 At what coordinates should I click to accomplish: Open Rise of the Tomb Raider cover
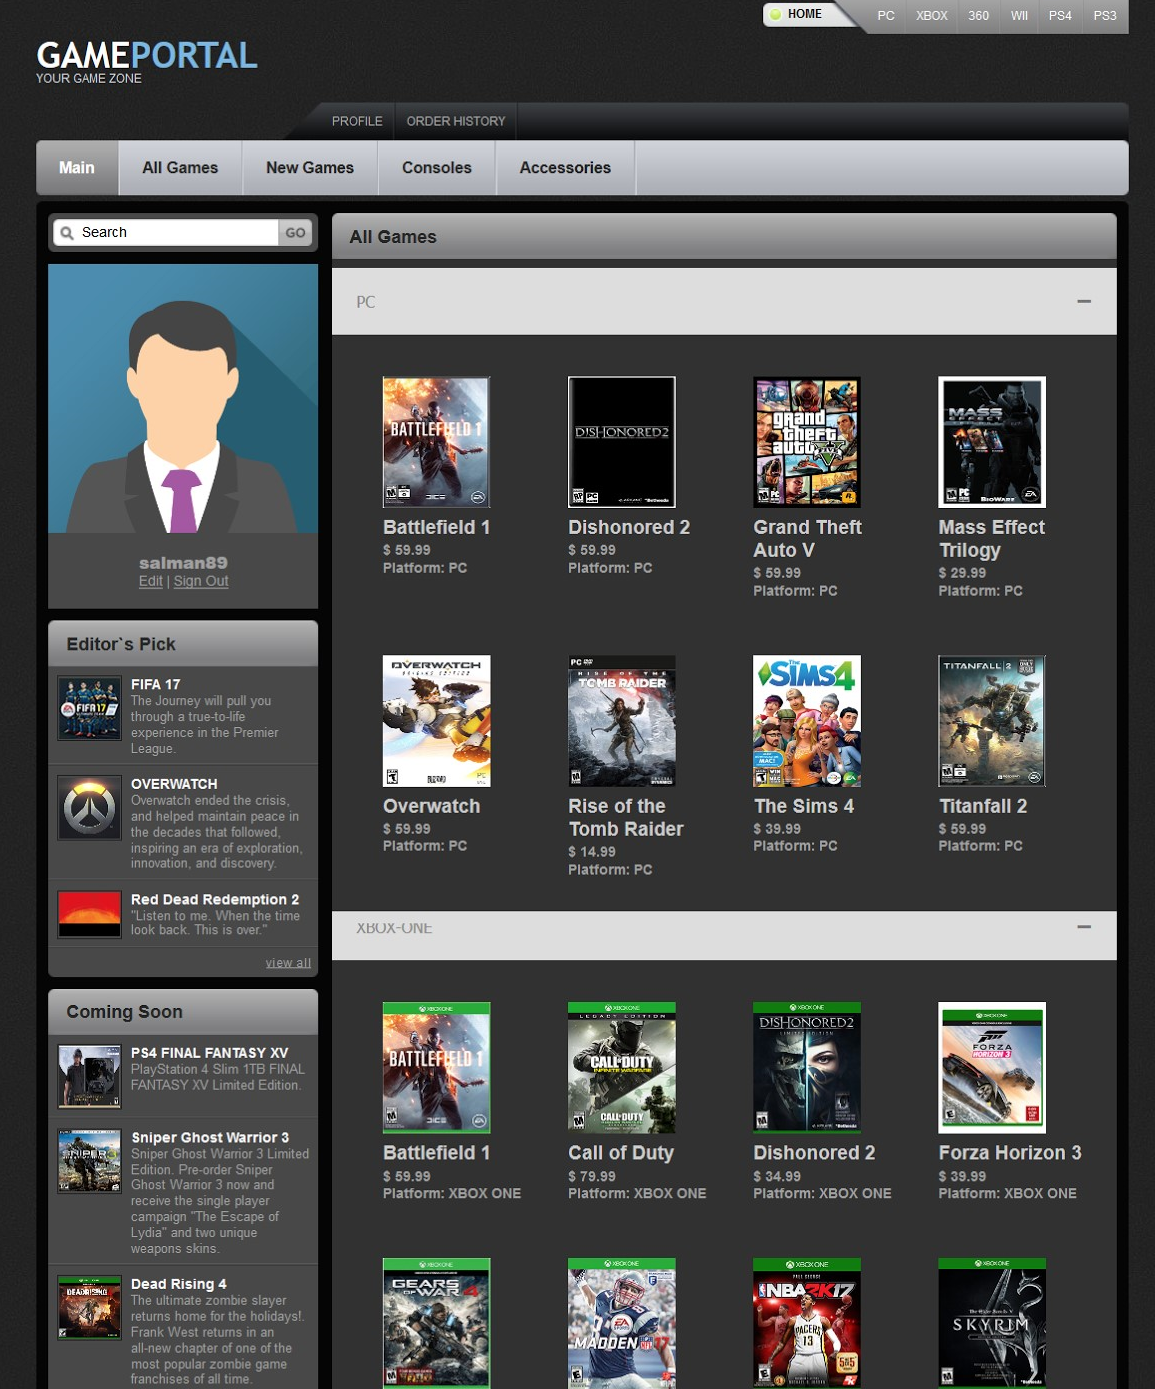click(621, 721)
